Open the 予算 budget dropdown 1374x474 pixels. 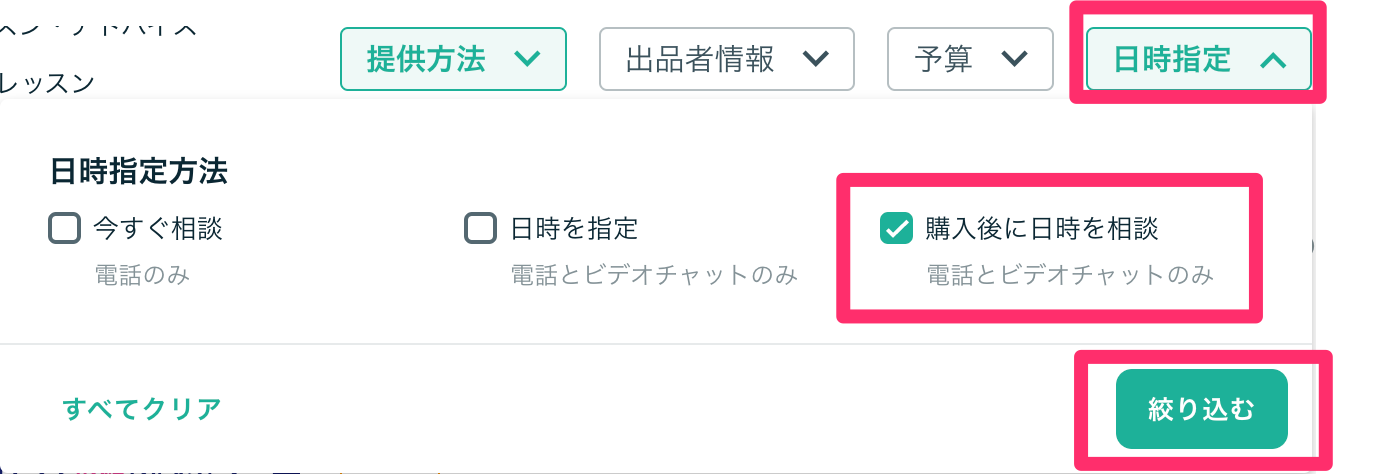coord(971,59)
